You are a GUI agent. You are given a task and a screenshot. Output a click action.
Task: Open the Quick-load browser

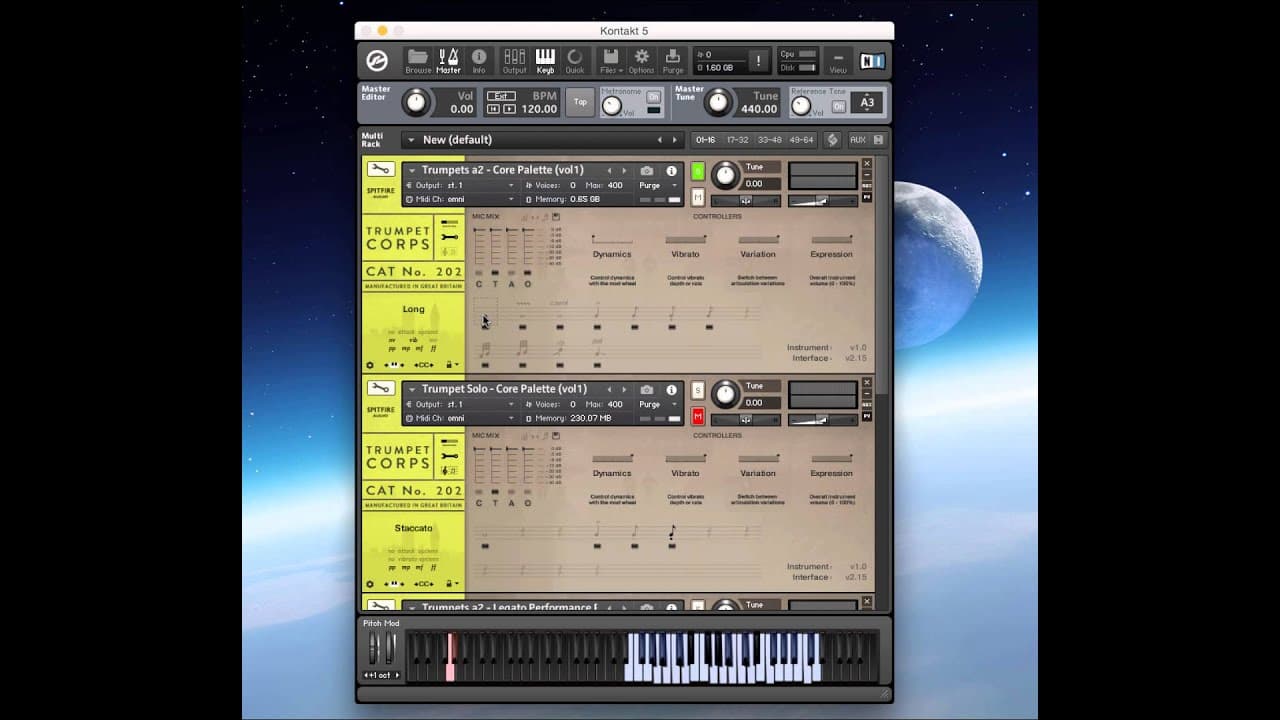tap(575, 61)
